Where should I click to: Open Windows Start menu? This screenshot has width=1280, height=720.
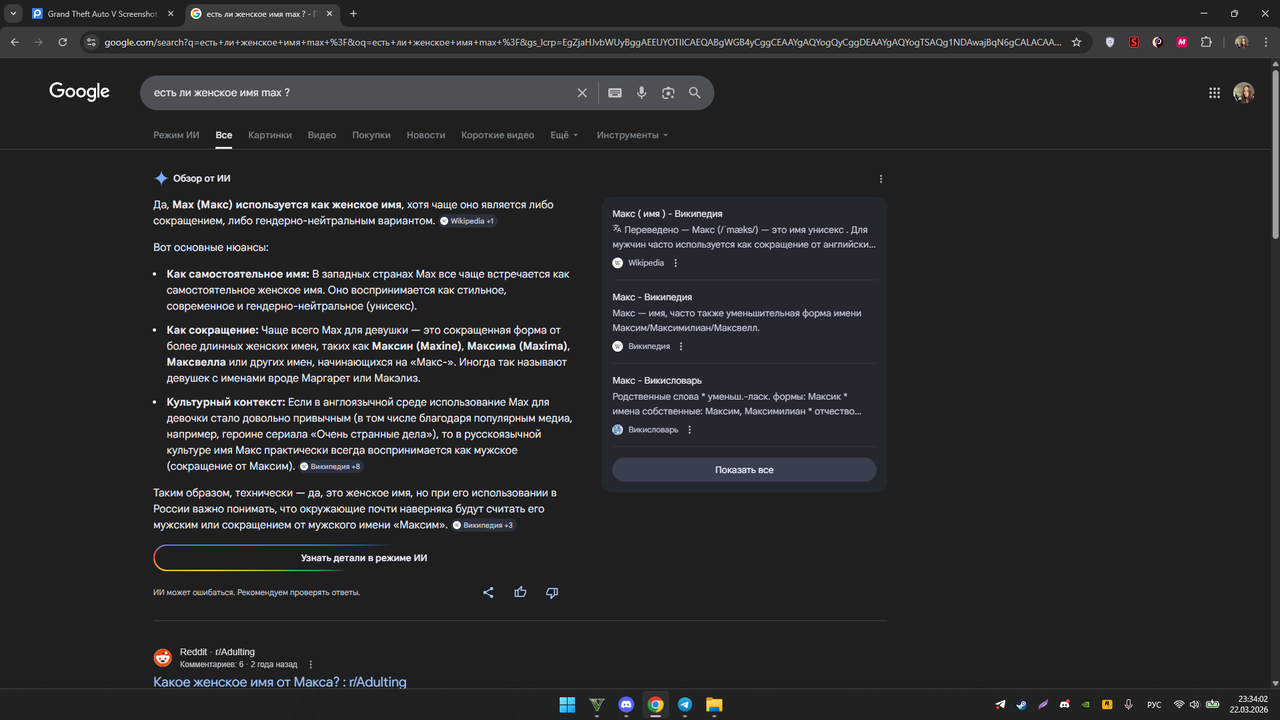pos(567,705)
